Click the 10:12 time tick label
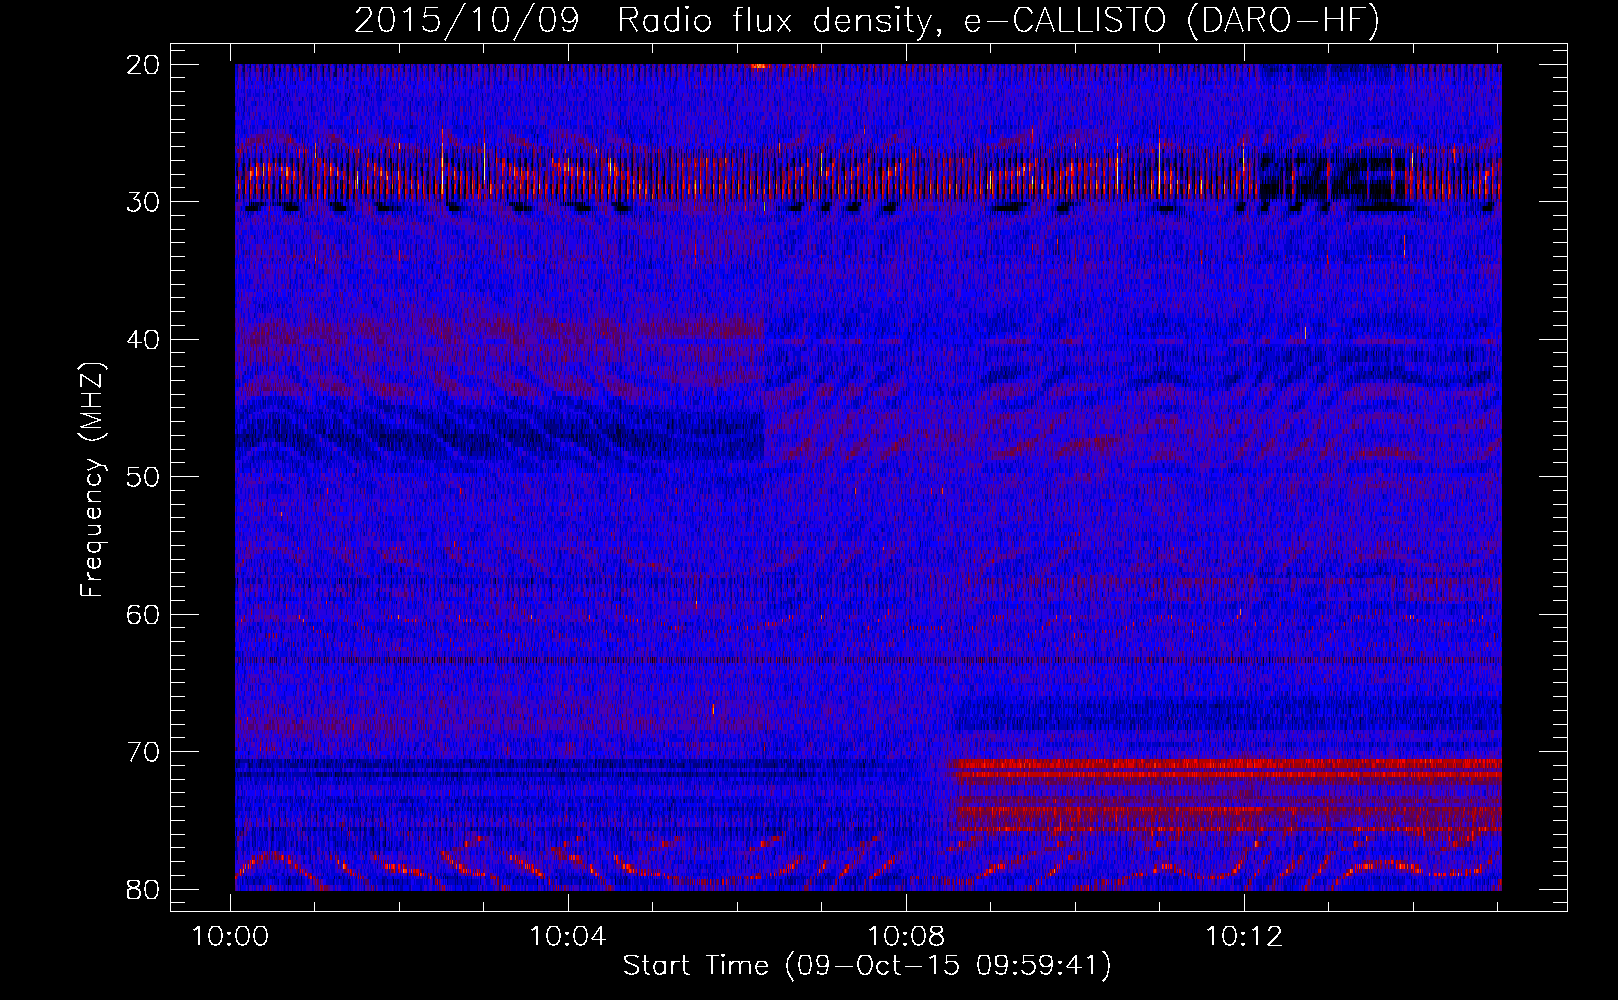 coord(1244,937)
